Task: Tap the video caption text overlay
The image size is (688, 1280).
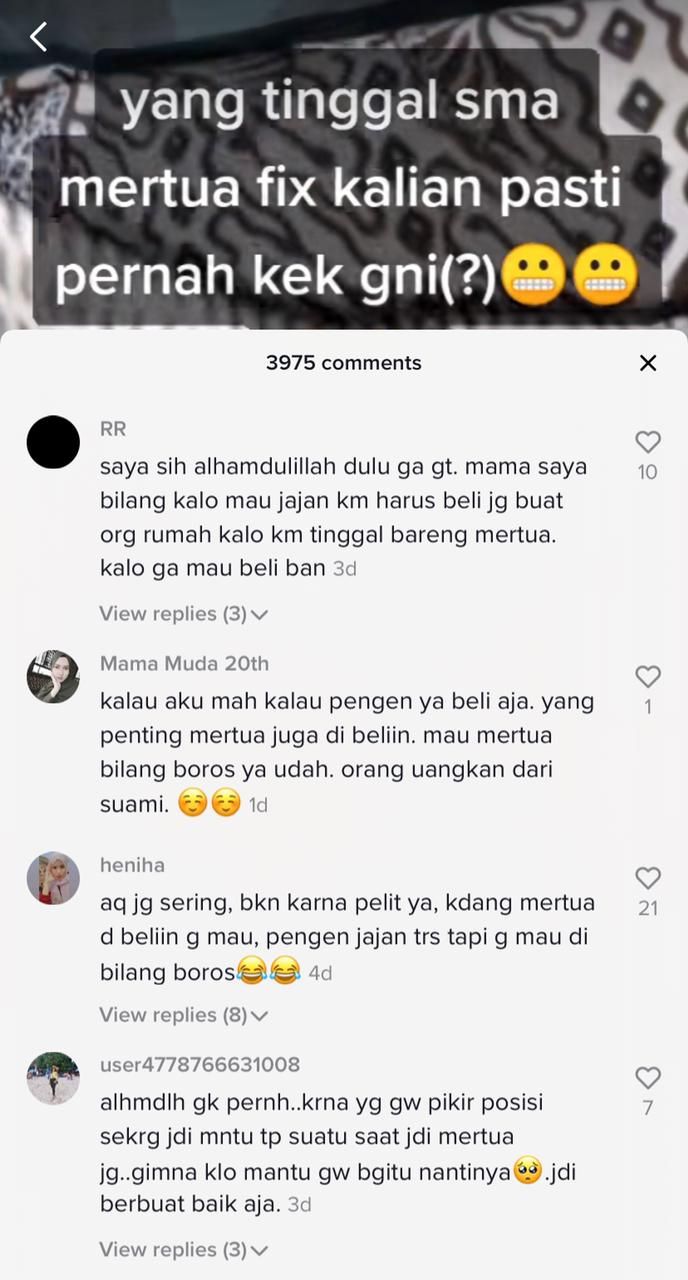Action: (x=346, y=188)
